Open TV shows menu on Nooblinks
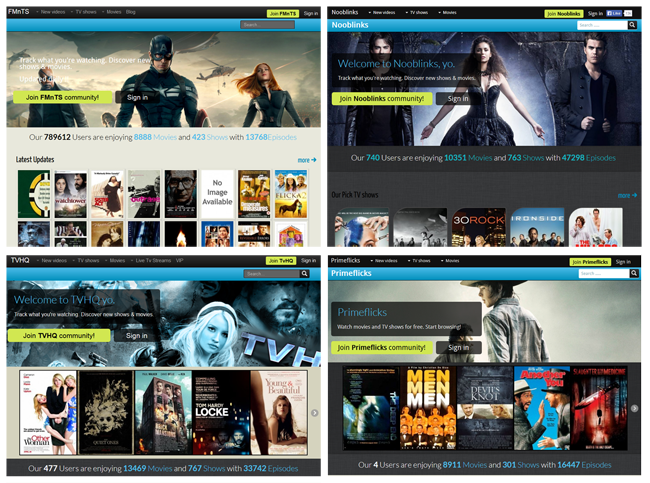Image resolution: width=650 pixels, height=483 pixels. pyautogui.click(x=417, y=12)
